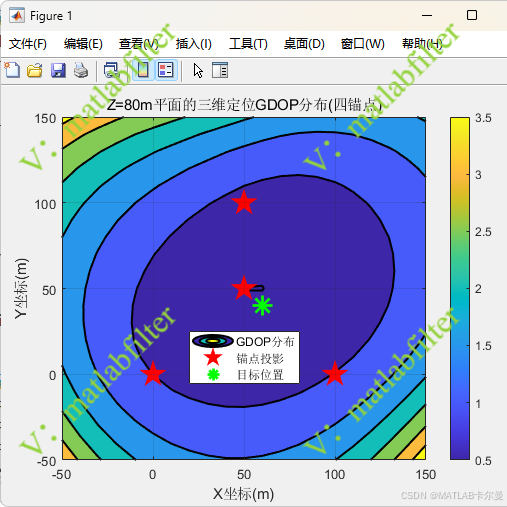Click the Open File folder icon
The width and height of the screenshot is (507, 507).
tap(35, 70)
